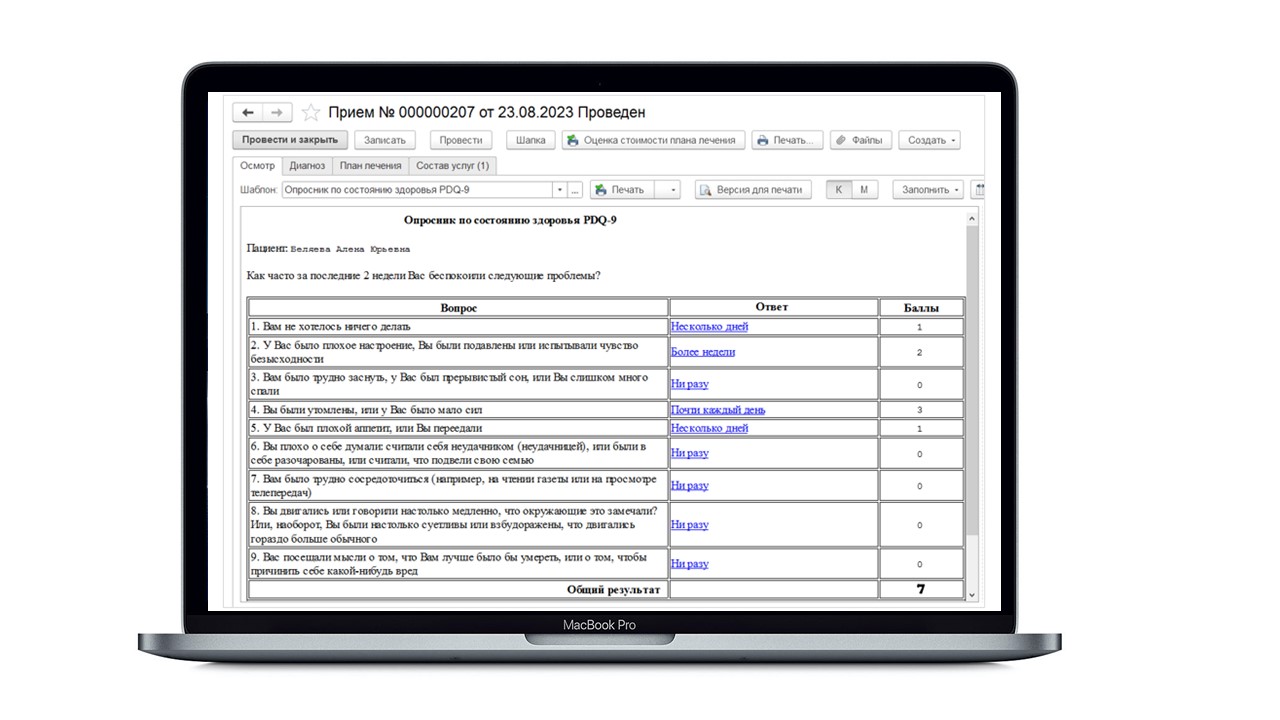Click the 'Вопрос' column header

(x=458, y=308)
